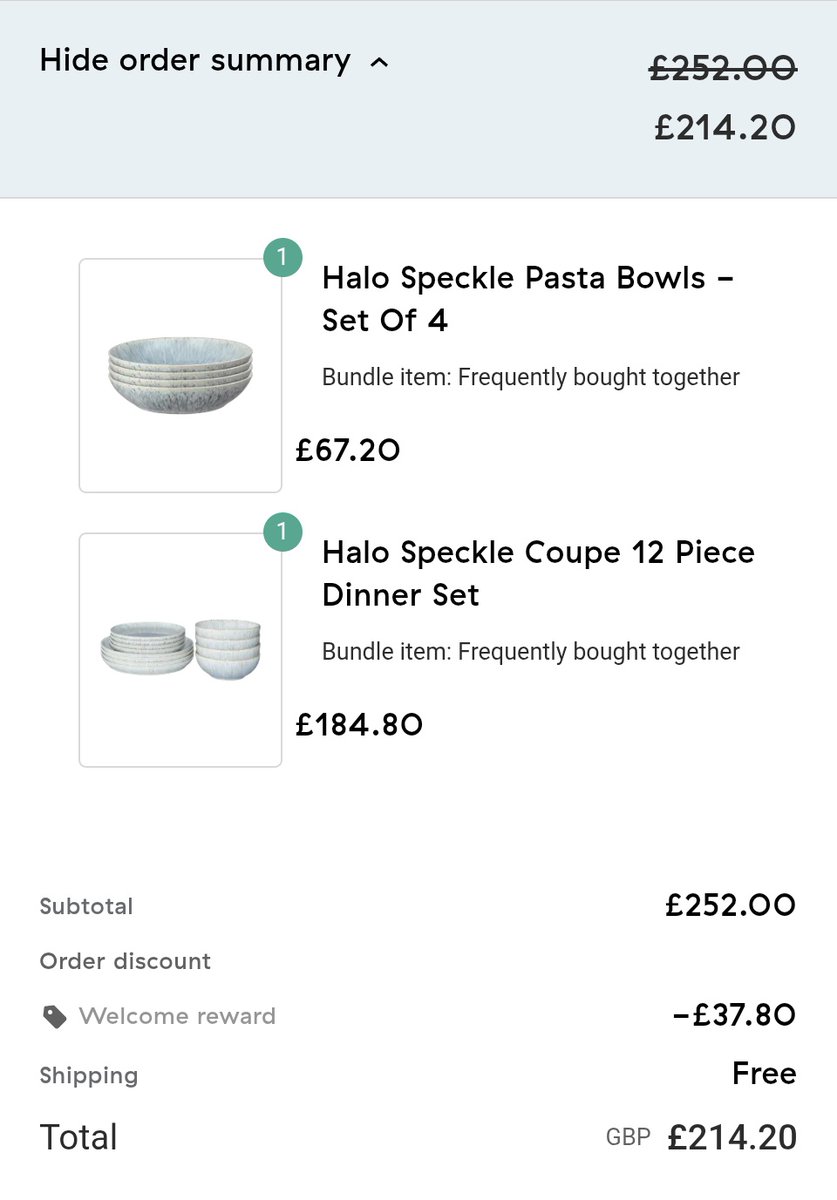Viewport: 837px width, 1200px height.
Task: Select the Halo Speckle Pasta Bowls title
Action: point(527,299)
